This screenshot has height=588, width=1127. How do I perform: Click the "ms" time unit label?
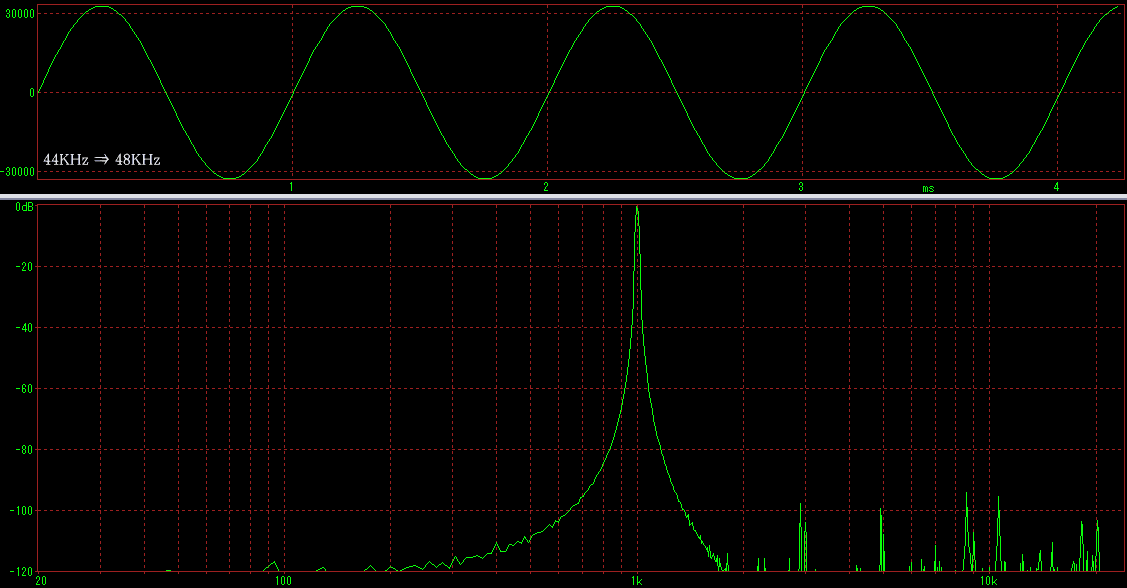coord(929,188)
